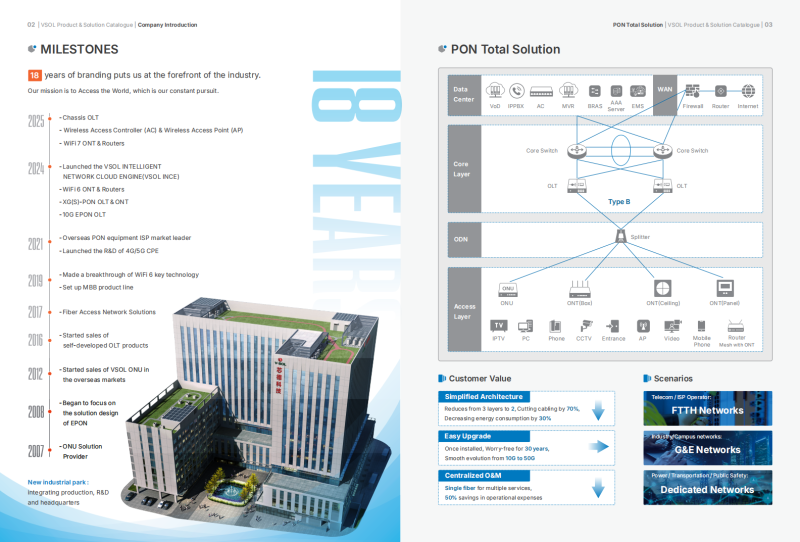Select the Data Center layer label
Image resolution: width=800 pixels, height=542 pixels.
pyautogui.click(x=462, y=93)
